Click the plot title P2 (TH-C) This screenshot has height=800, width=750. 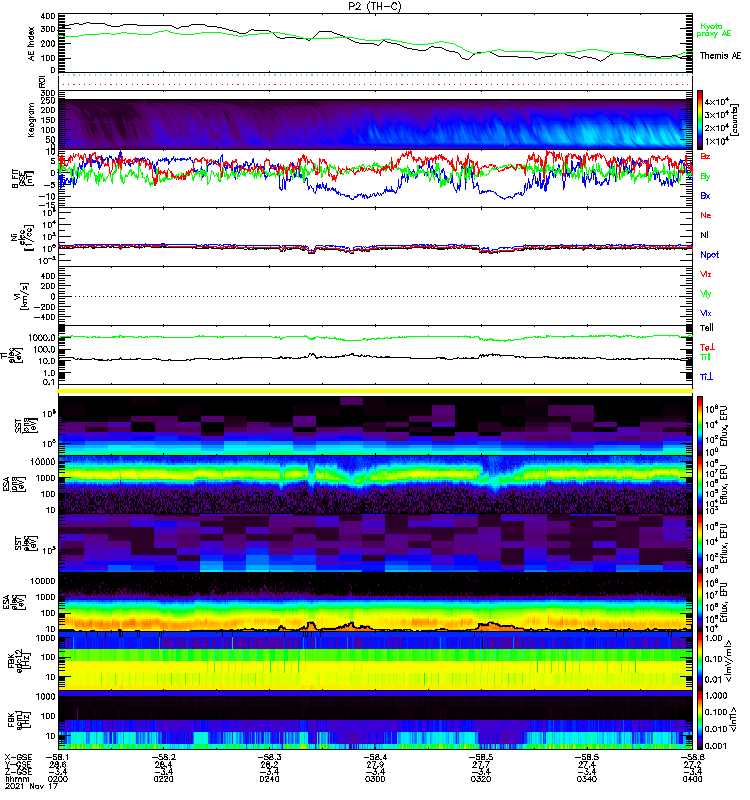(x=375, y=6)
